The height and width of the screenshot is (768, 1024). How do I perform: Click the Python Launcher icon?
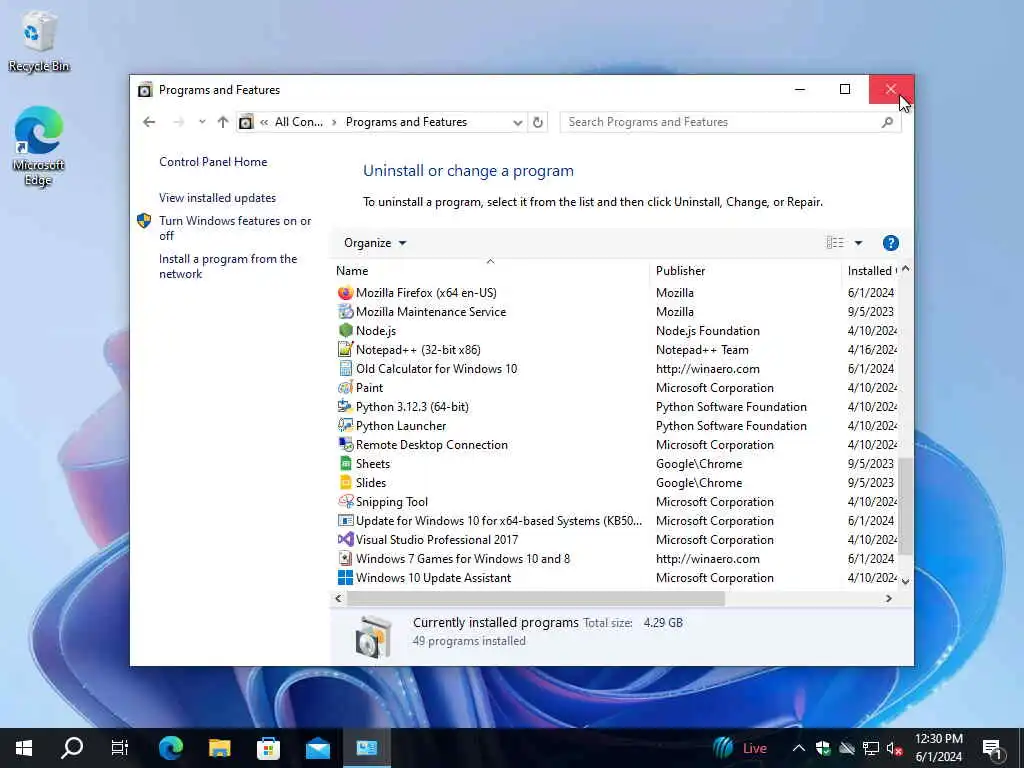point(345,425)
